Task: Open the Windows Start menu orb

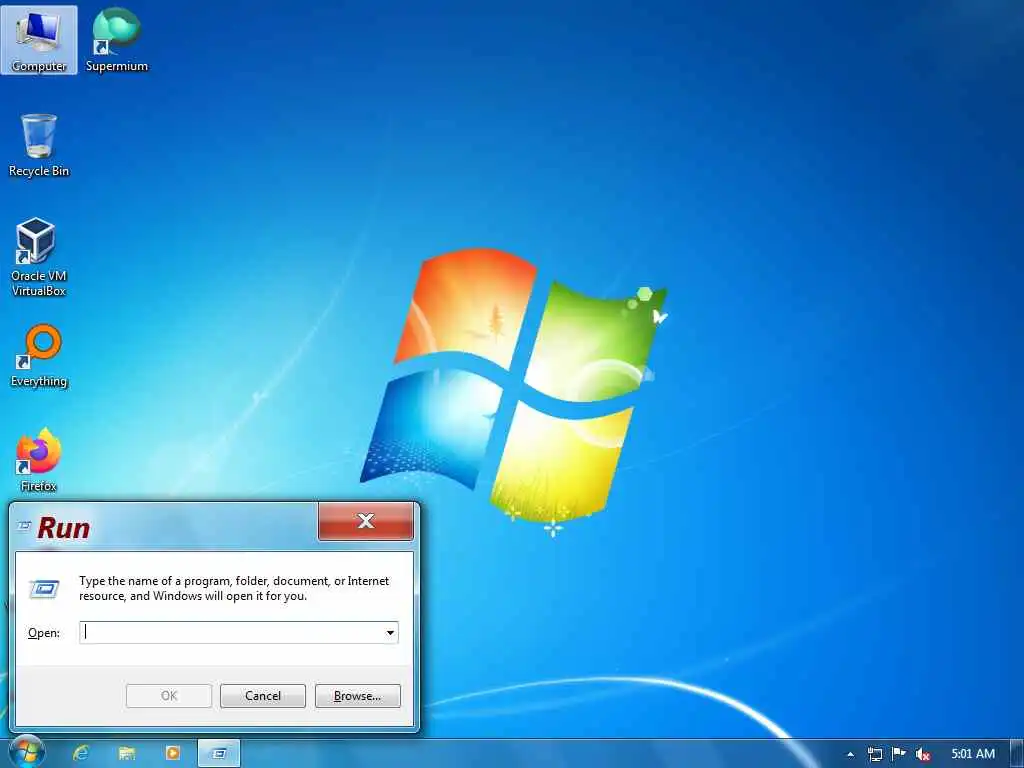Action: [x=26, y=753]
